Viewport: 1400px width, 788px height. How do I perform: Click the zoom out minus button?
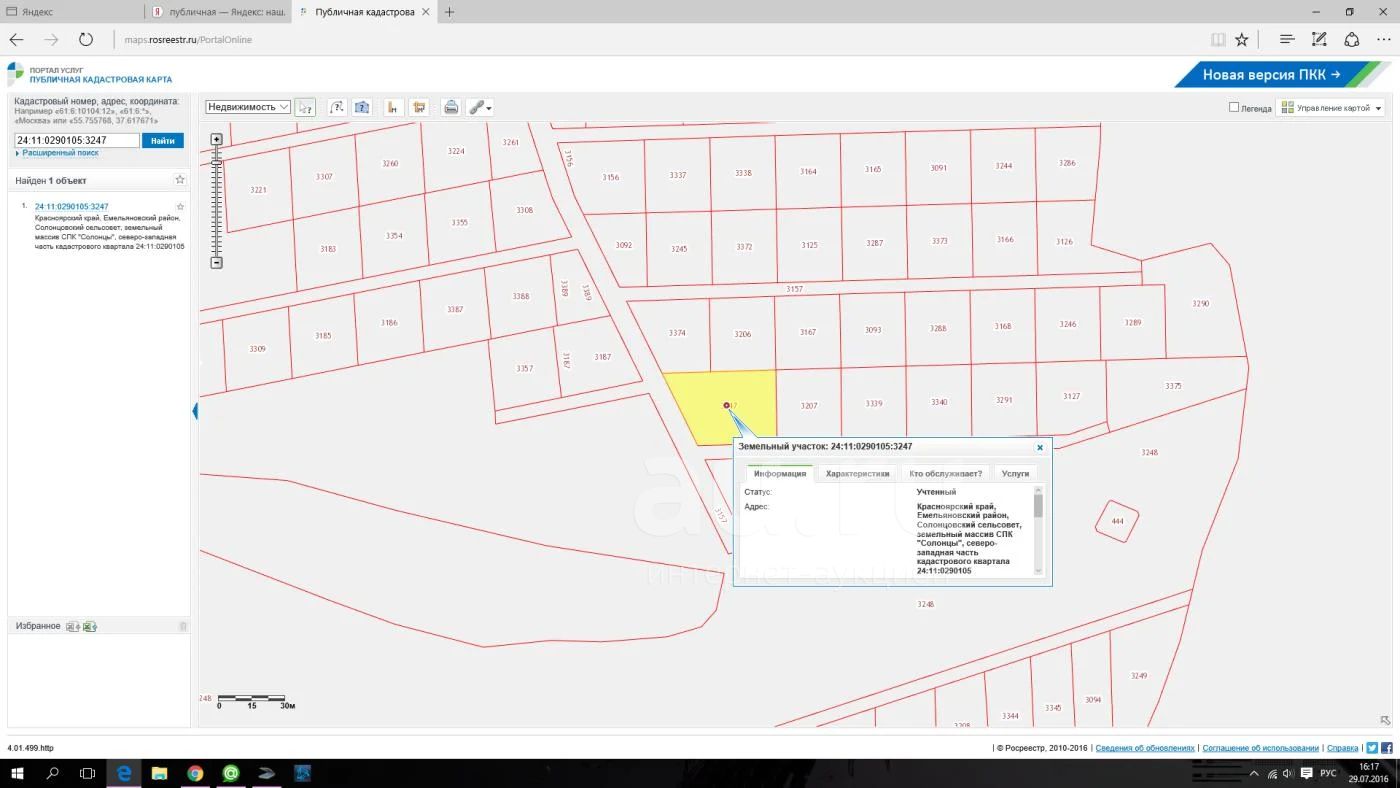216,263
